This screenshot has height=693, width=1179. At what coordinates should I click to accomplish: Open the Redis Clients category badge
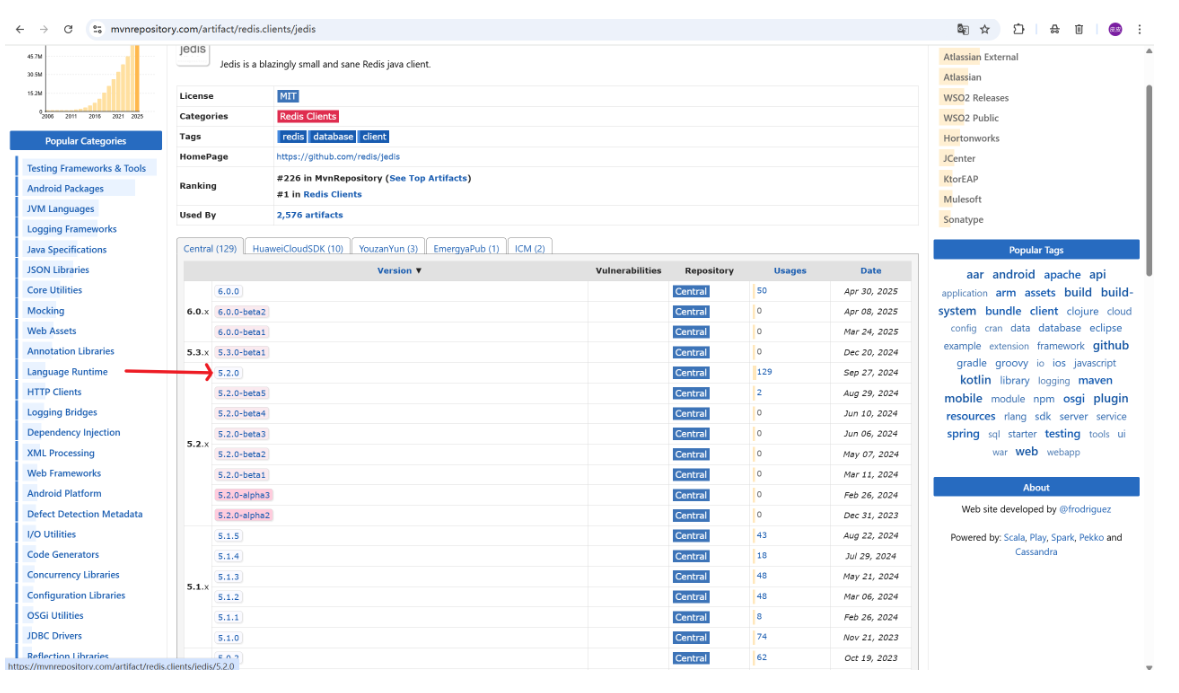(308, 117)
